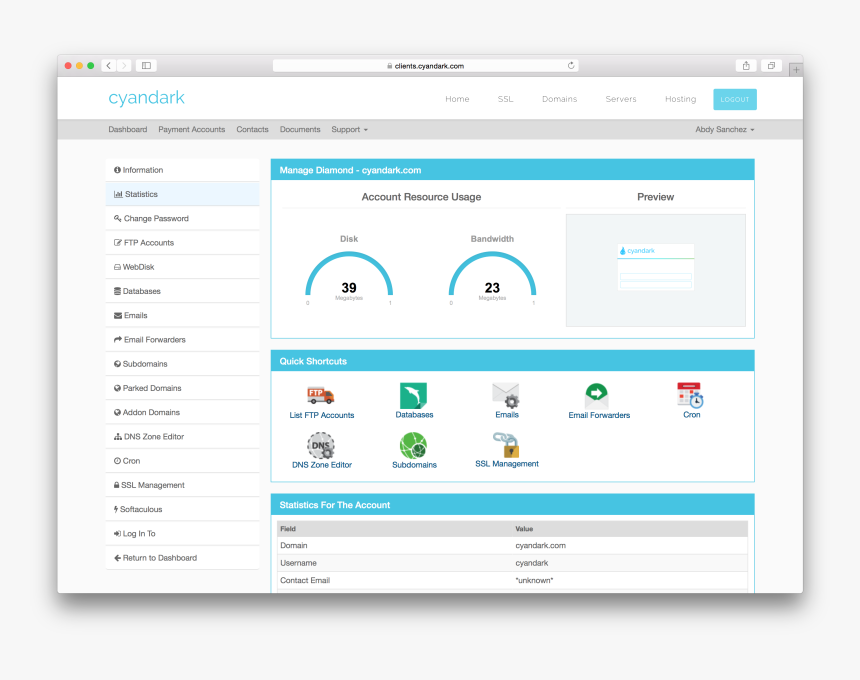860x680 pixels.
Task: Click the clients.cyandark.com address bar
Action: pyautogui.click(x=425, y=66)
